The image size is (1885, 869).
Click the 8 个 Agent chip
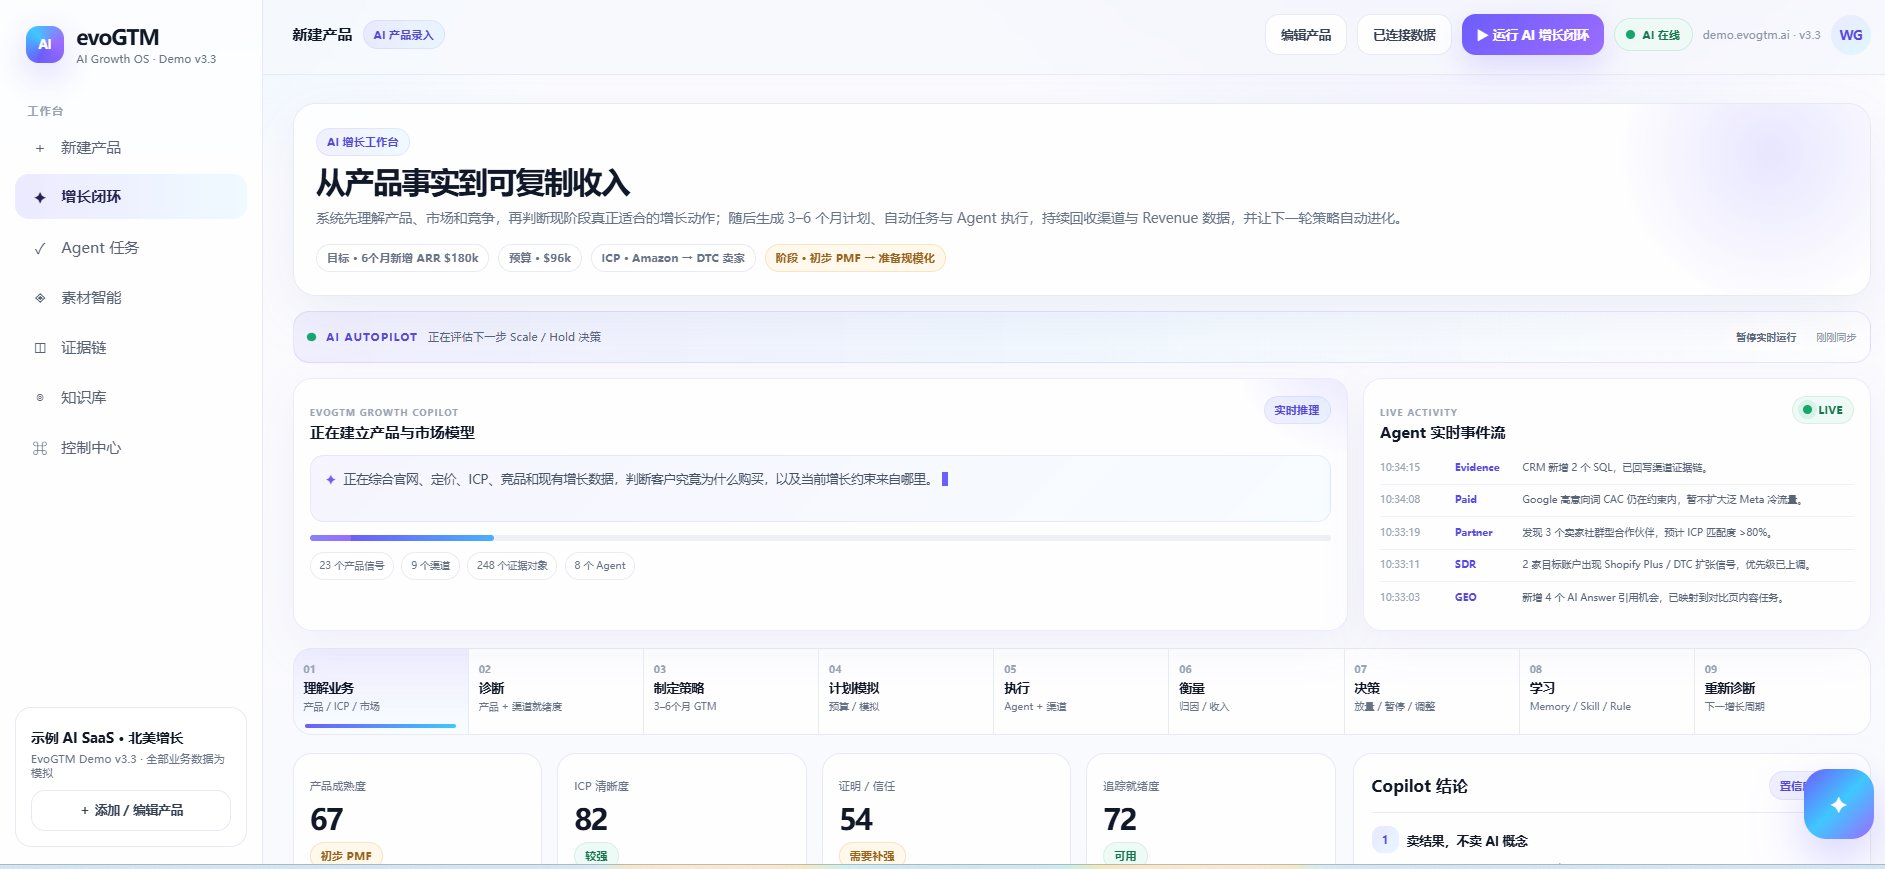pyautogui.click(x=600, y=566)
